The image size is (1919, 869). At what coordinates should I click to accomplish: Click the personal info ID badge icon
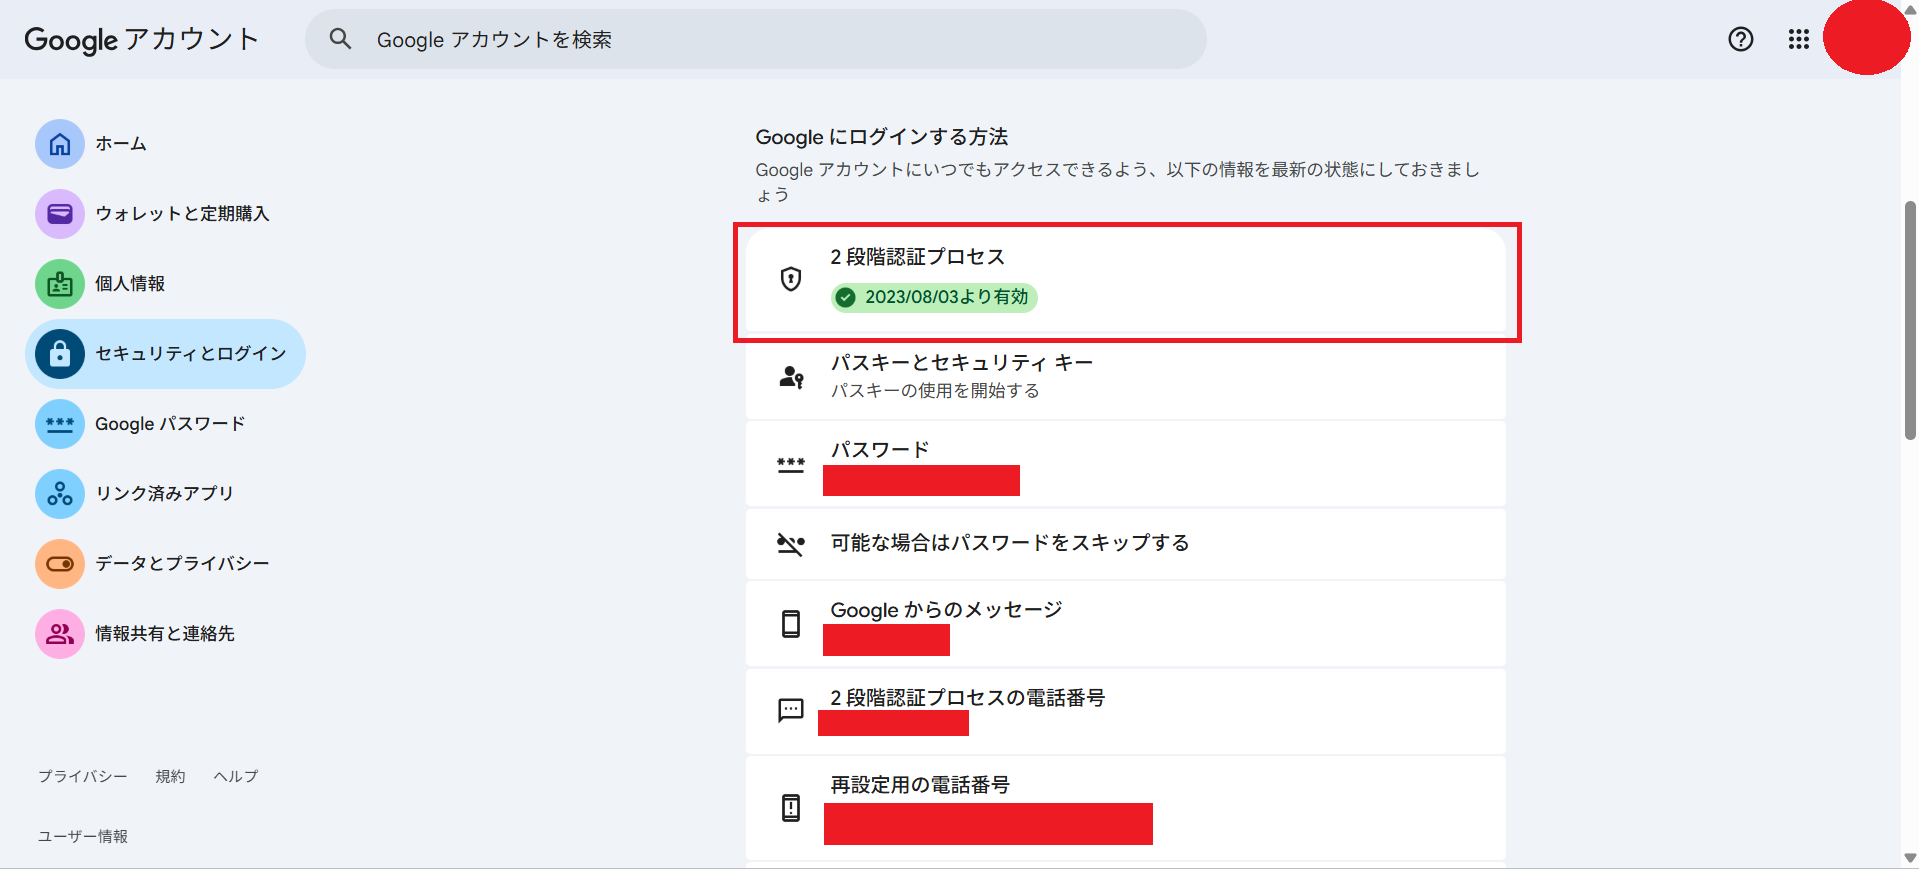(60, 284)
